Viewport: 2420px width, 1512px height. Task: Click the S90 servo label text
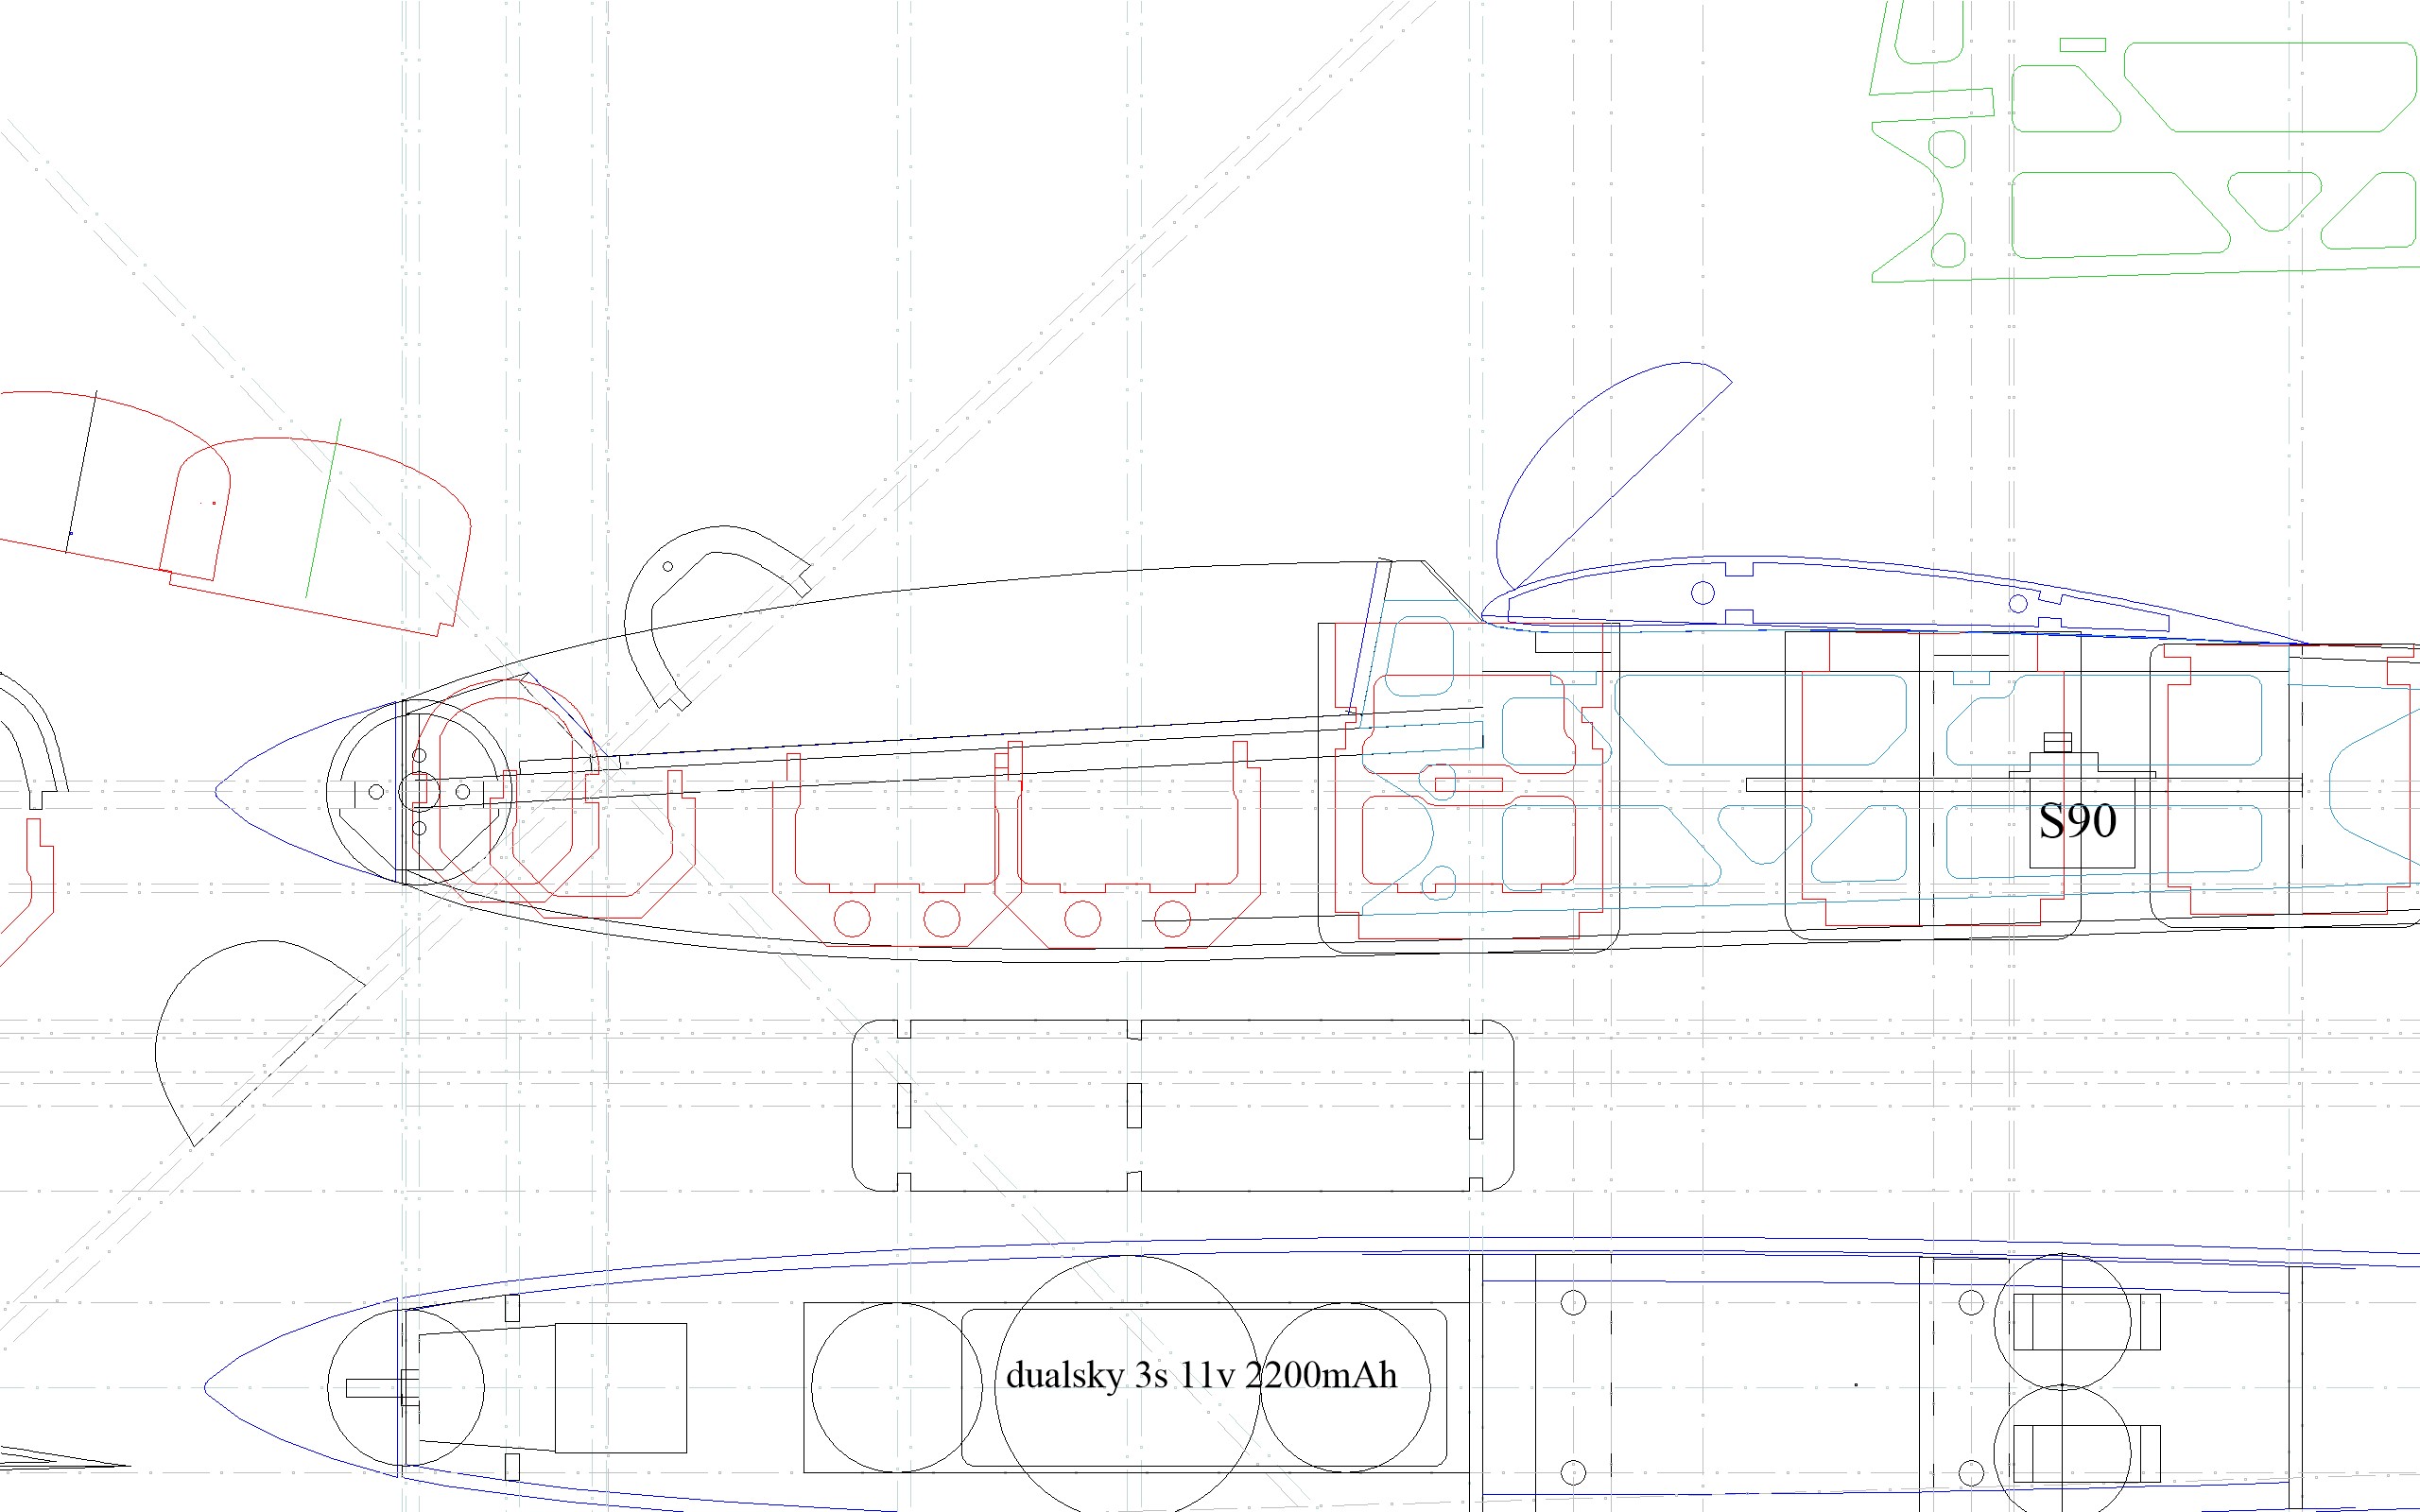click(2077, 821)
